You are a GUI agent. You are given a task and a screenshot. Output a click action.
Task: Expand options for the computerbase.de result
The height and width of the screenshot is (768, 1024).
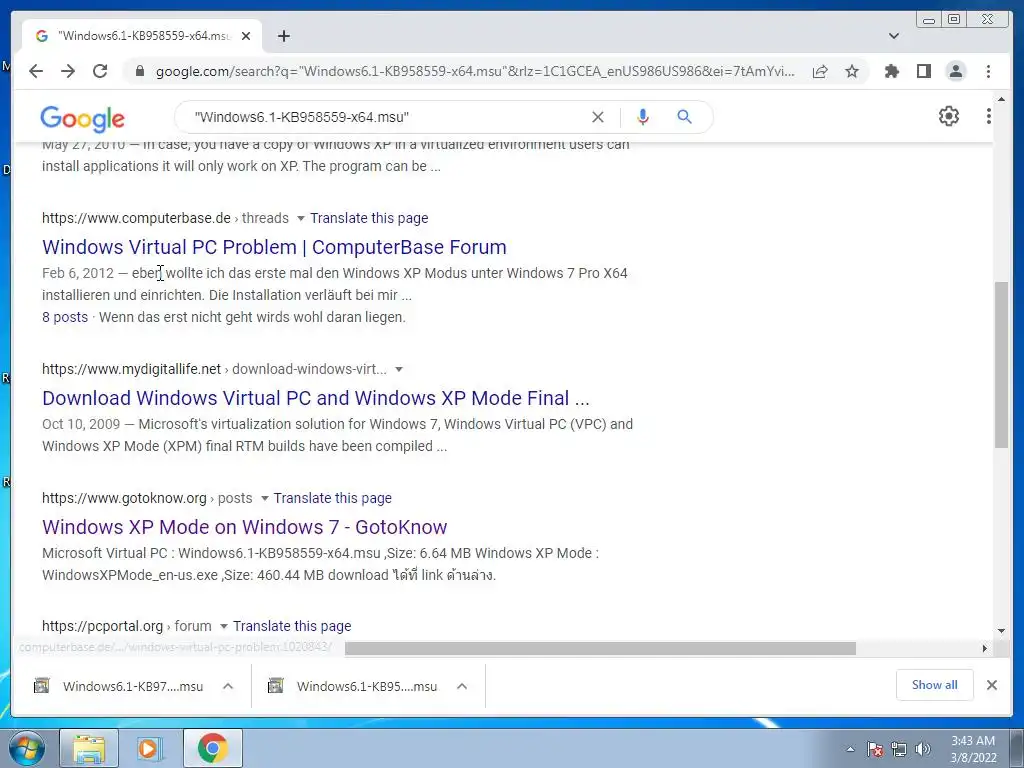(300, 218)
